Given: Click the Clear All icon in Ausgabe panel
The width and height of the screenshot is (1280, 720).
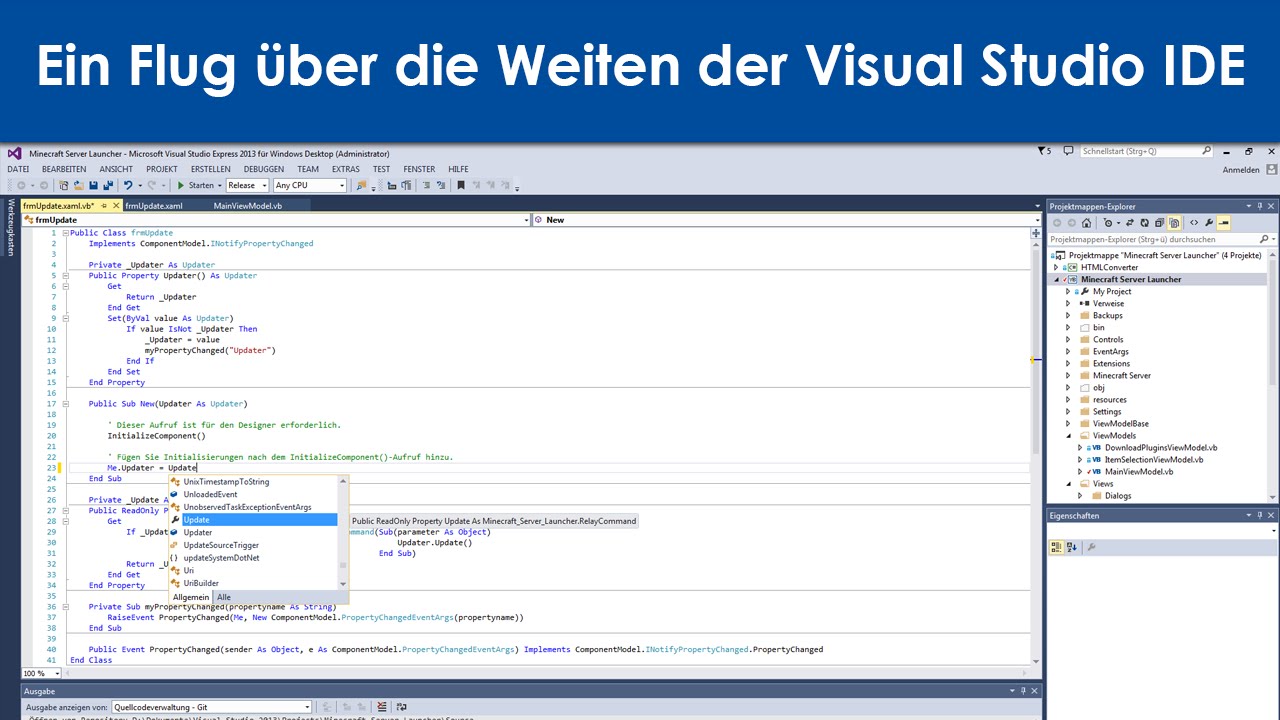Looking at the screenshot, I should pyautogui.click(x=382, y=707).
